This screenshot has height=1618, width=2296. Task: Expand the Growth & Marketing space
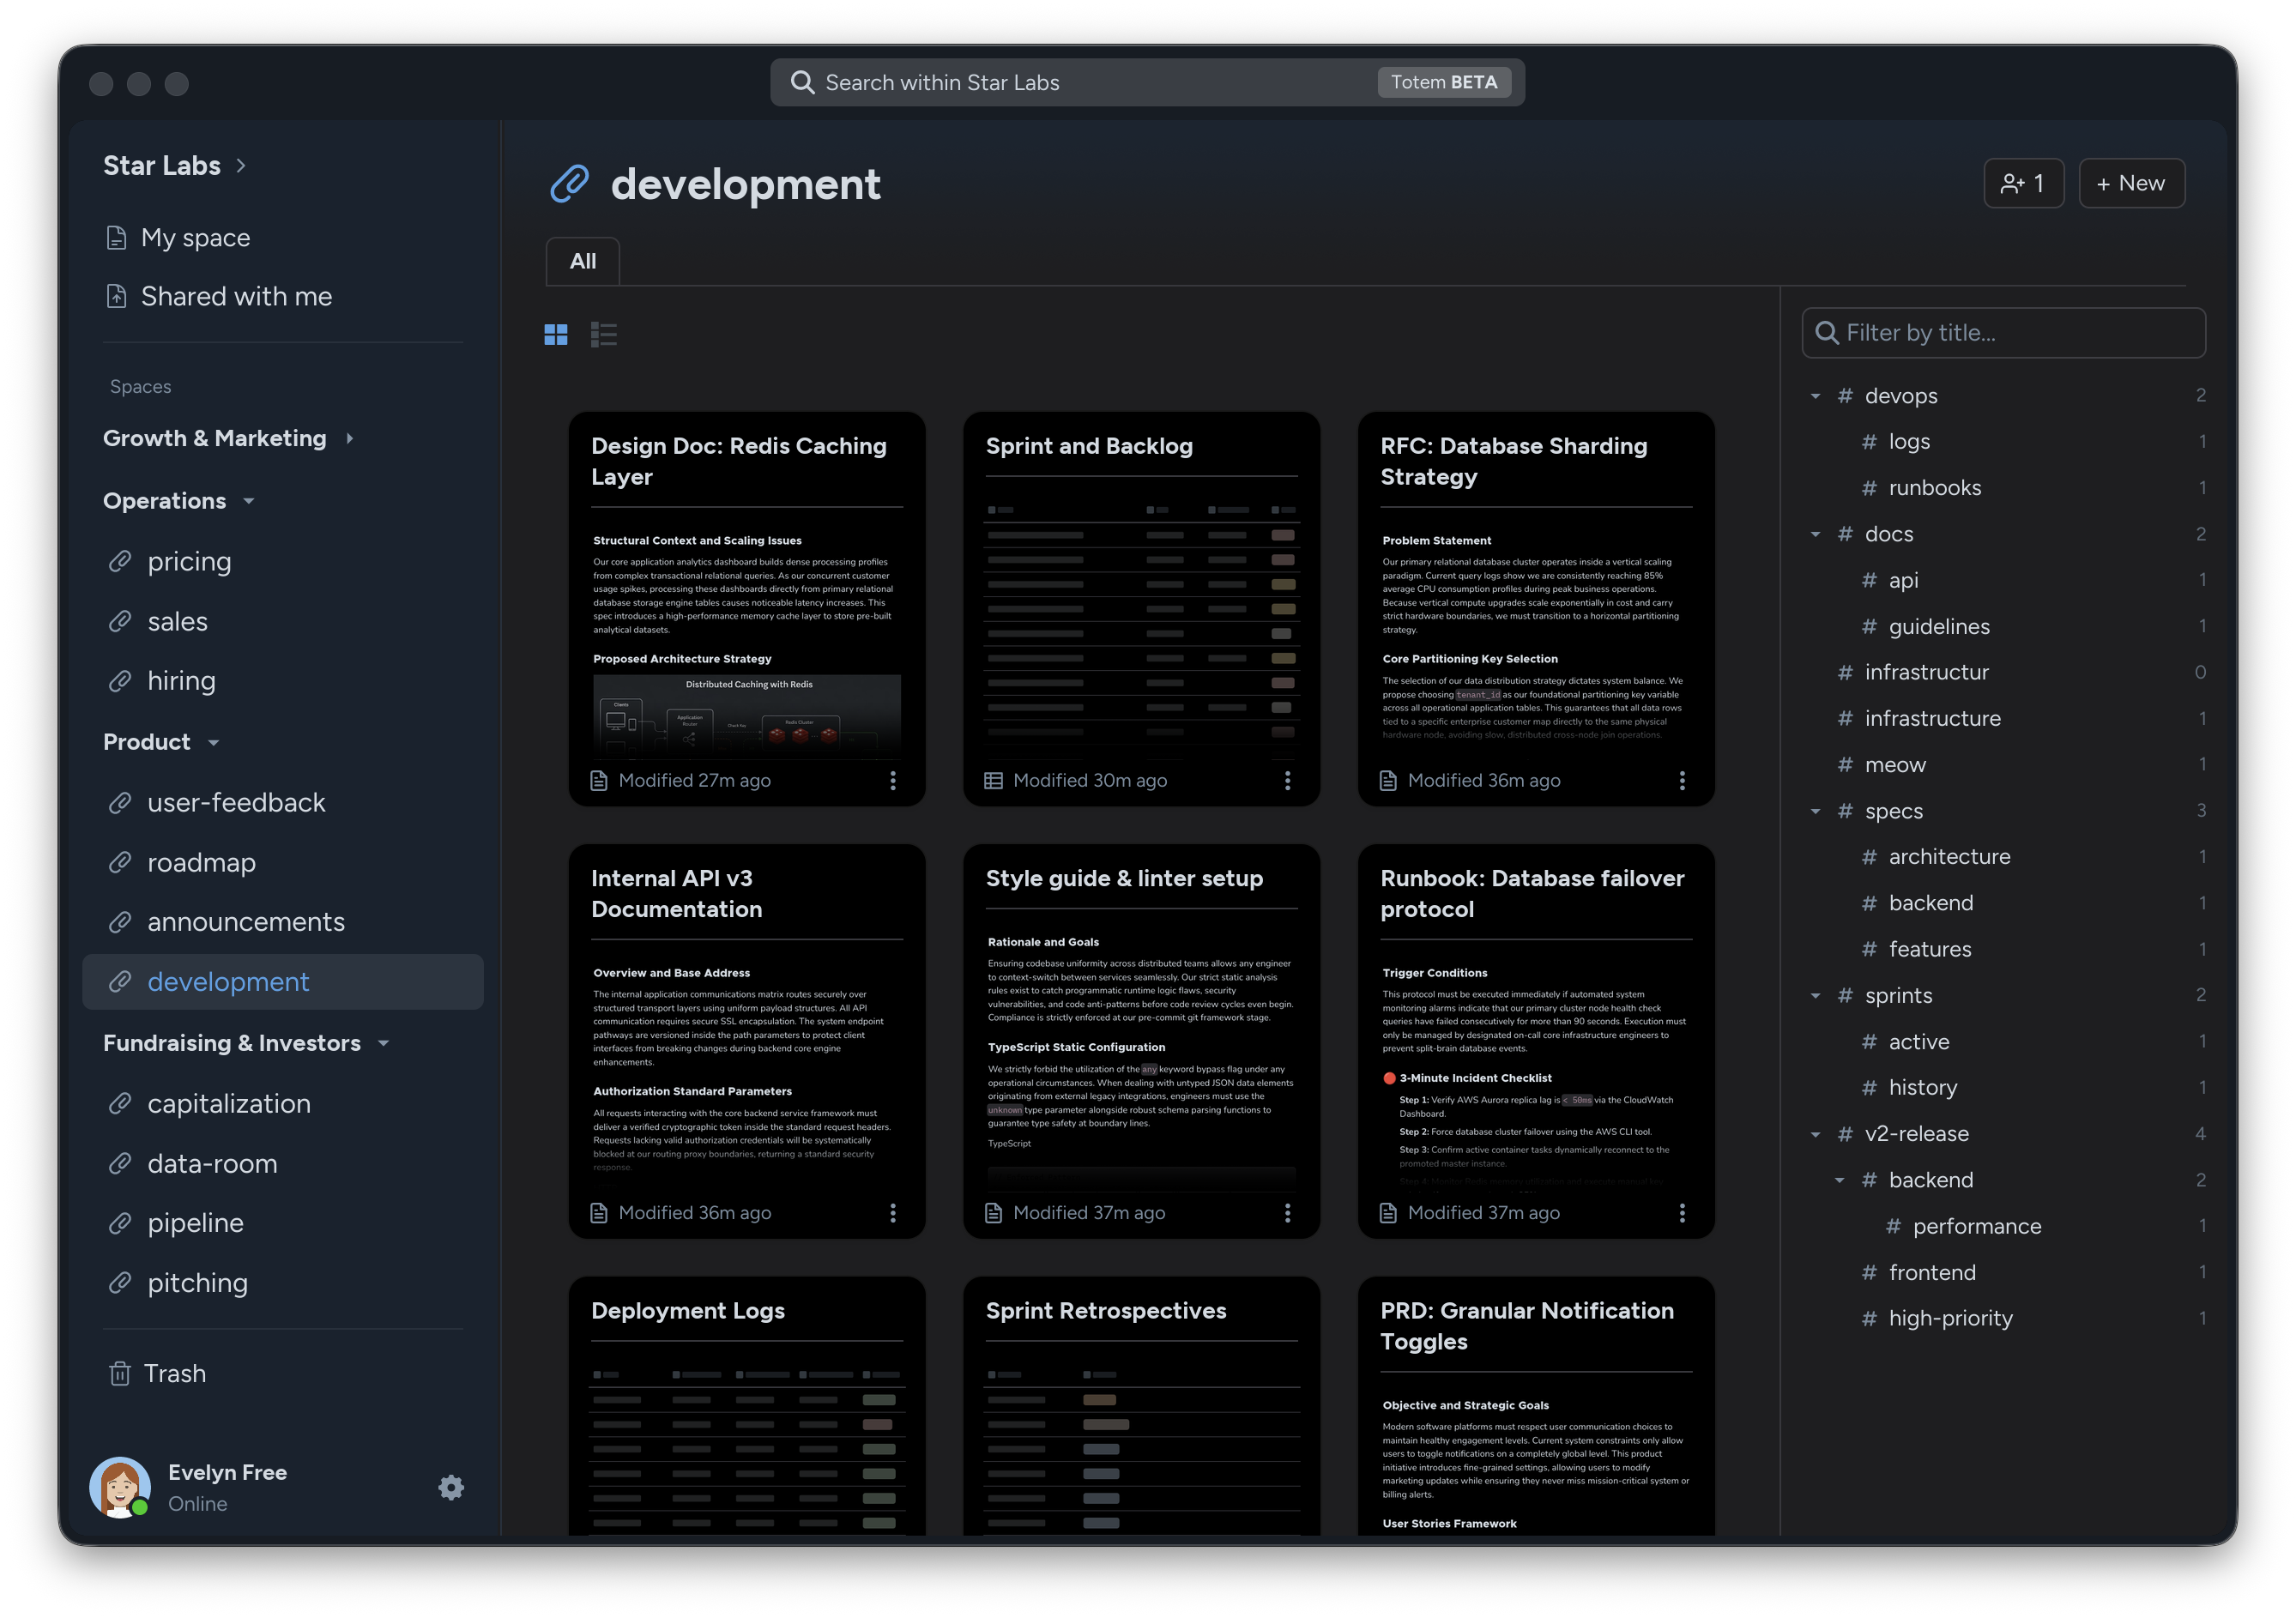click(349, 438)
